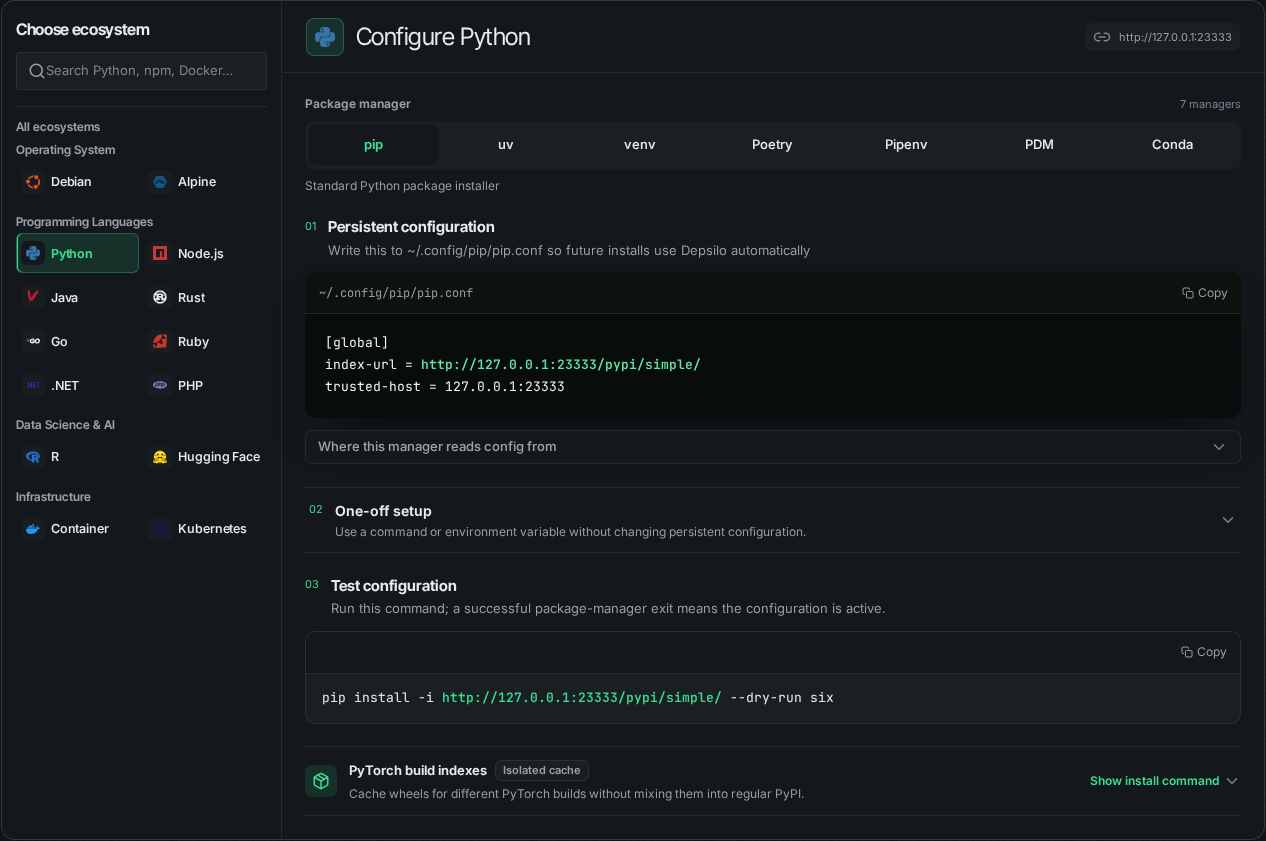Click the 'Infrastructure' group label
Screen dimensions: 1266x841
pos(53,497)
